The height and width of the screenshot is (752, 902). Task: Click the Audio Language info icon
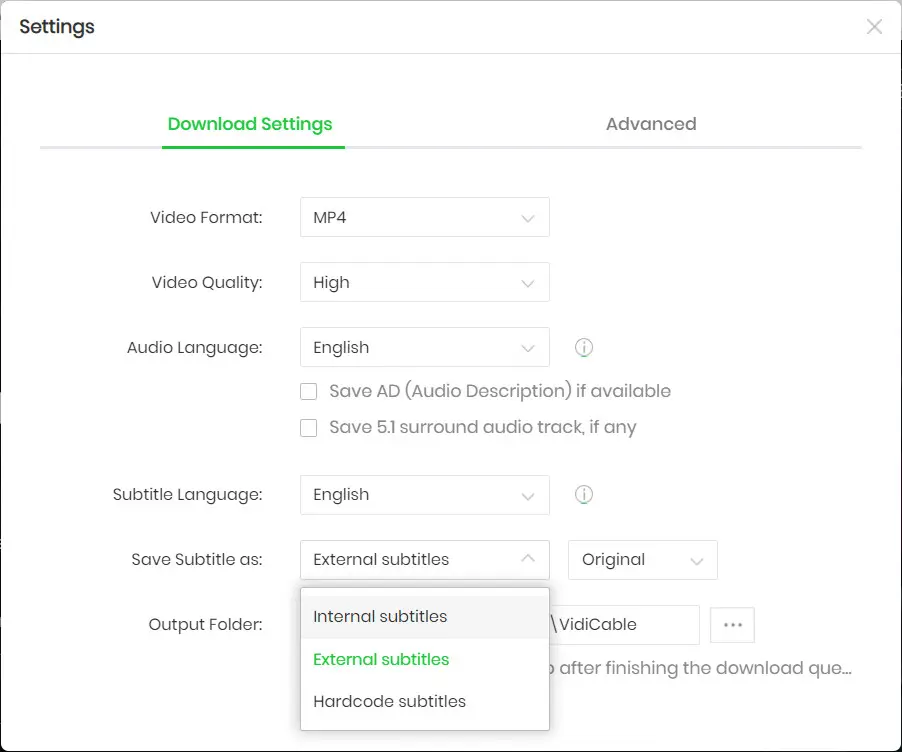click(x=583, y=348)
